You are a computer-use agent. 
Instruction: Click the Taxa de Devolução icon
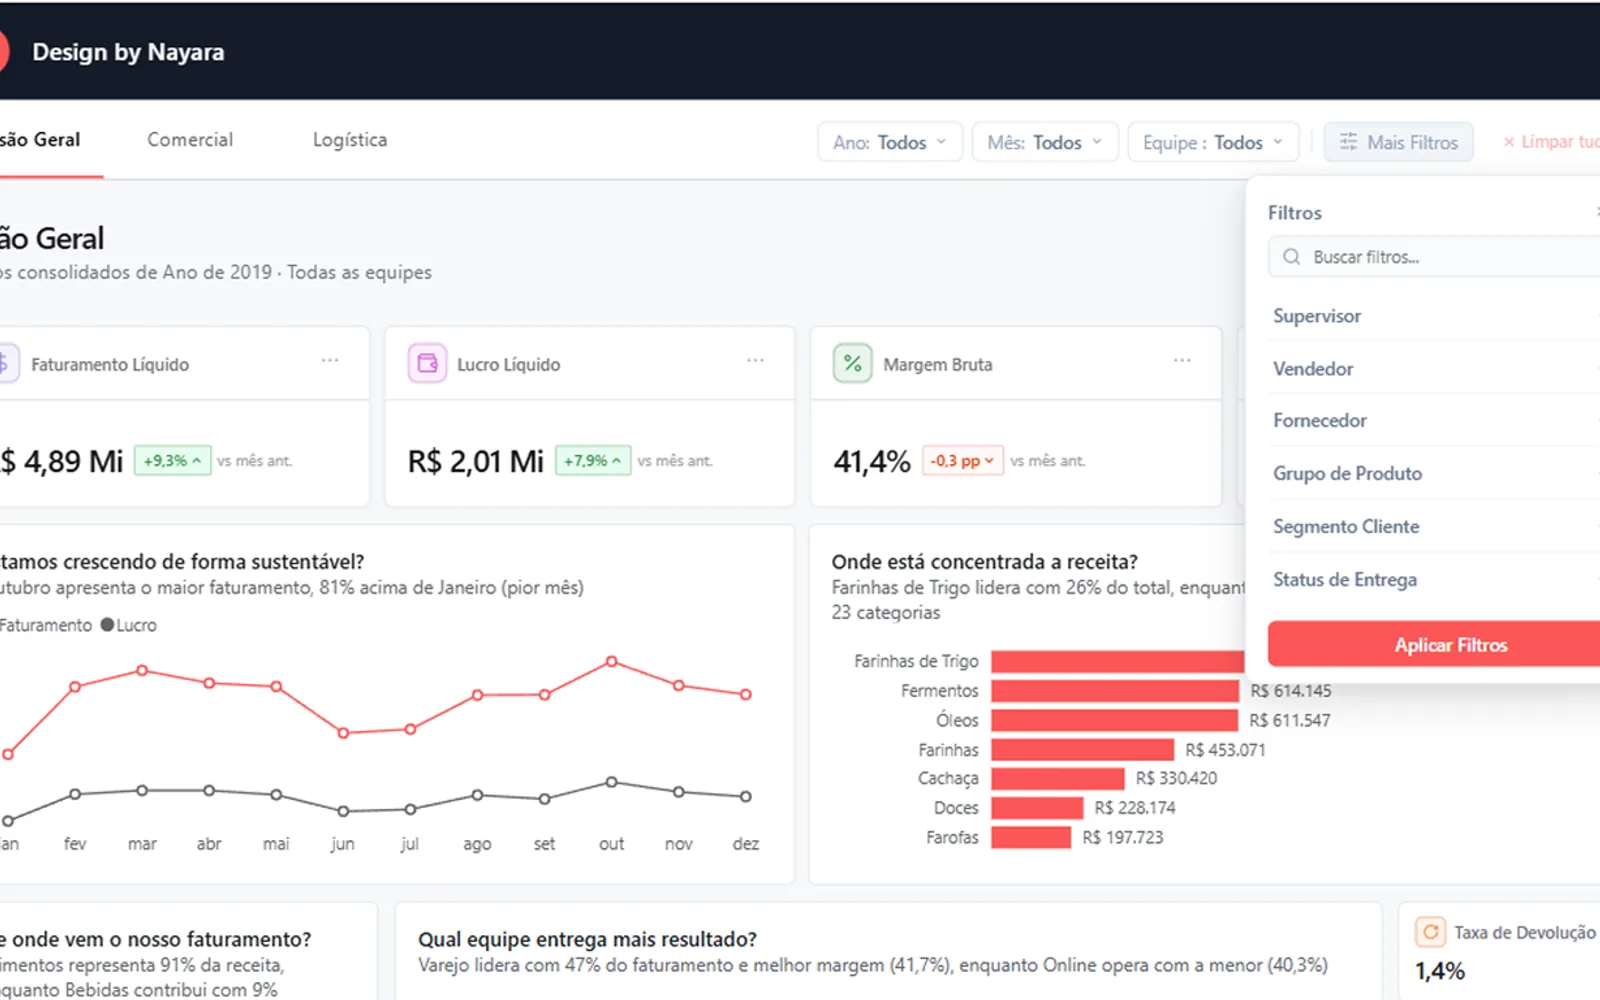(1431, 932)
